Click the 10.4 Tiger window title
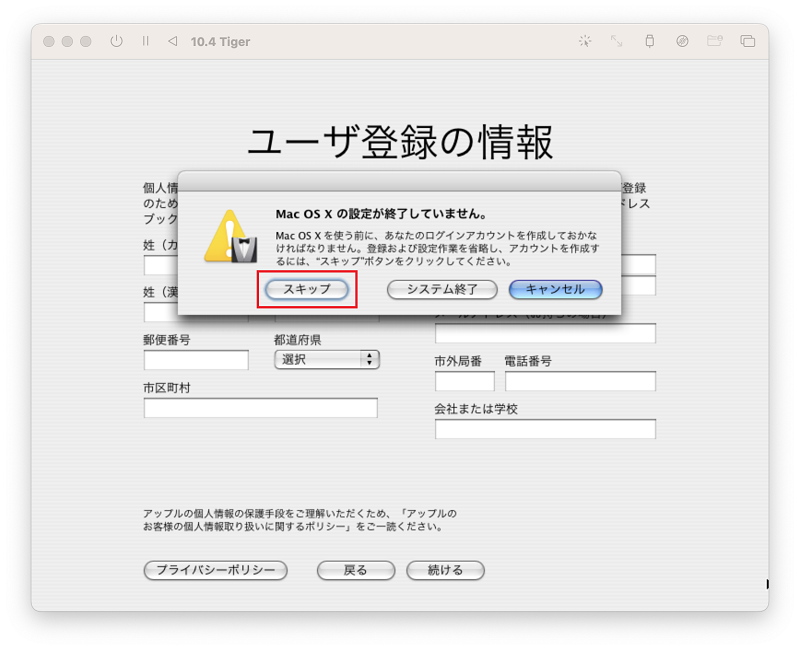 pos(220,41)
